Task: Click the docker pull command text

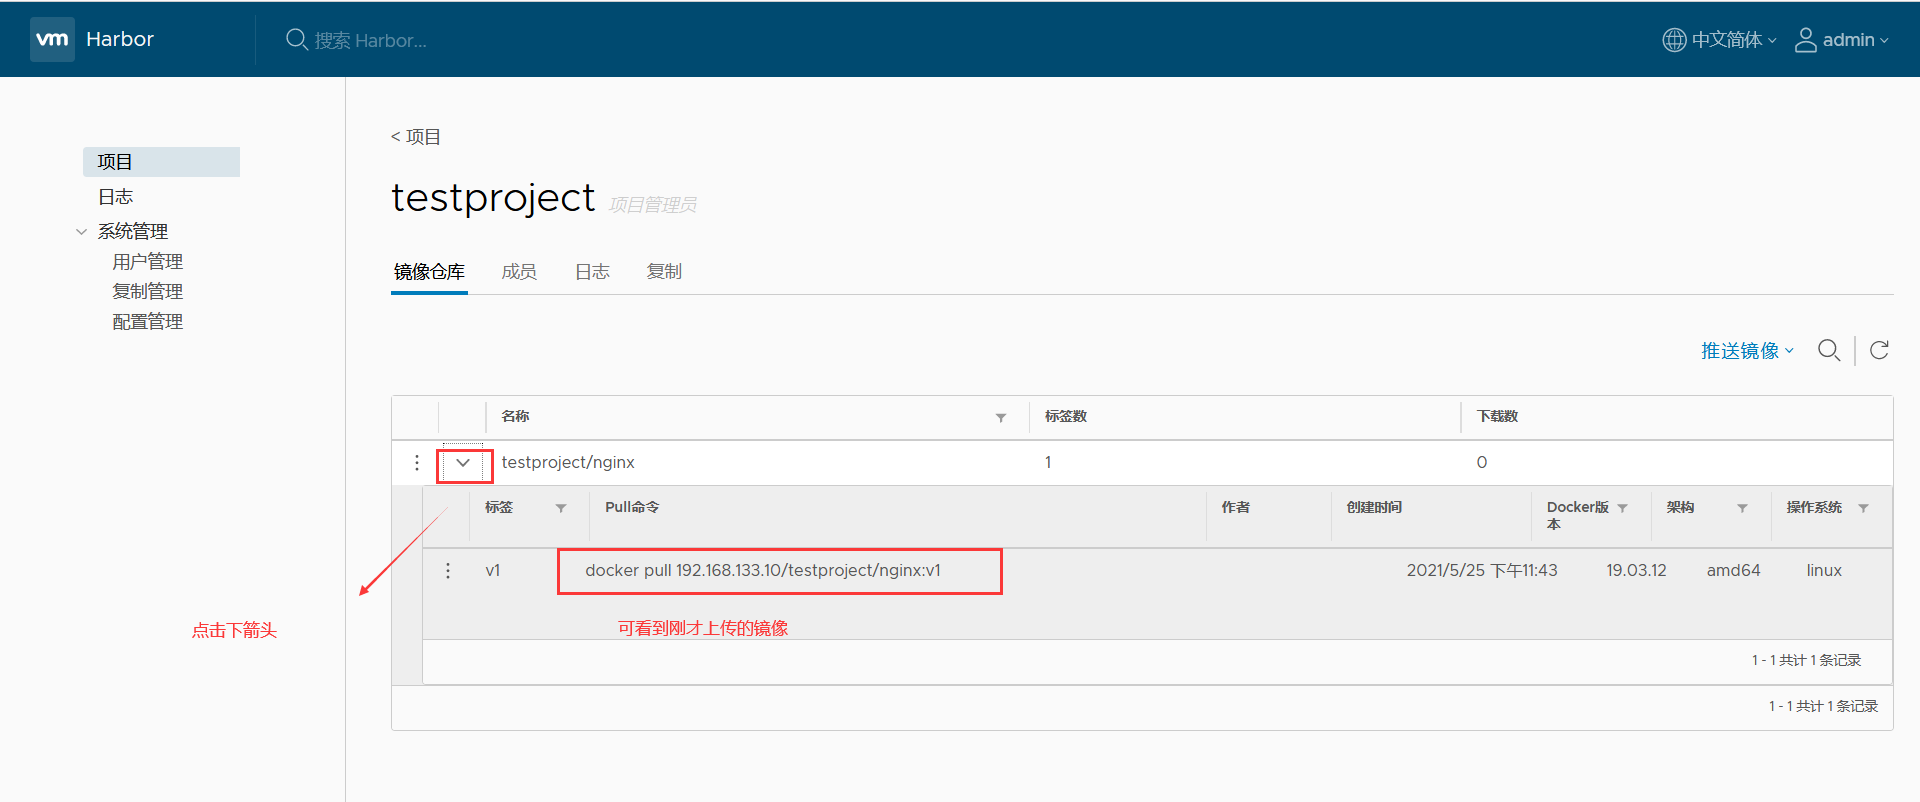Action: [x=763, y=571]
